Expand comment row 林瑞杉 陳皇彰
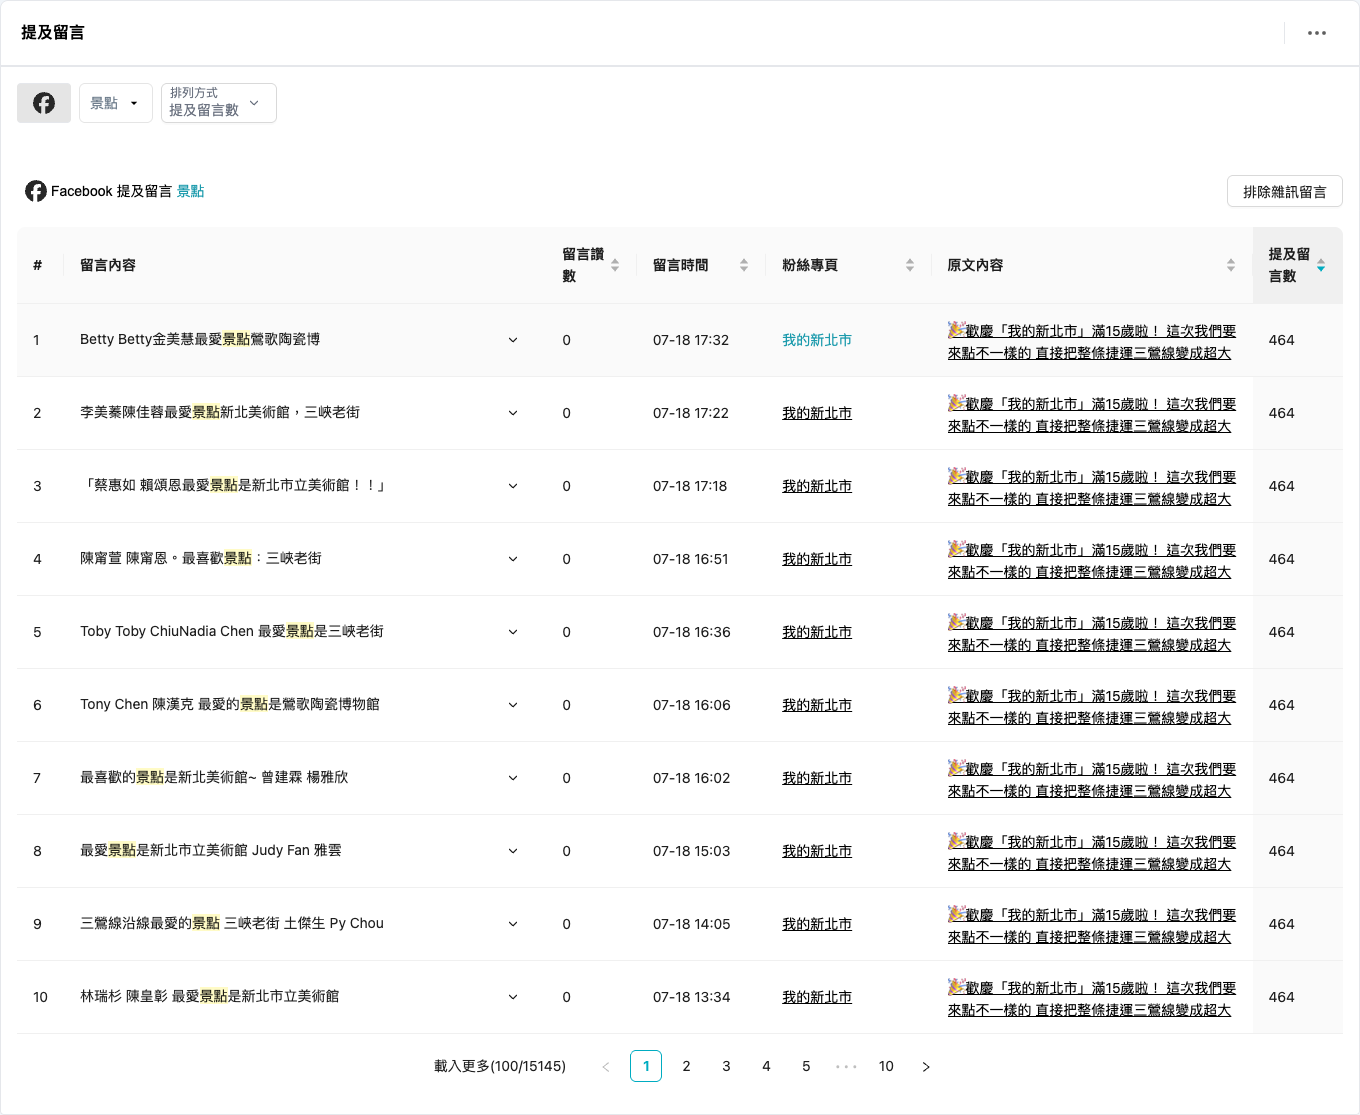1360x1115 pixels. 513,997
